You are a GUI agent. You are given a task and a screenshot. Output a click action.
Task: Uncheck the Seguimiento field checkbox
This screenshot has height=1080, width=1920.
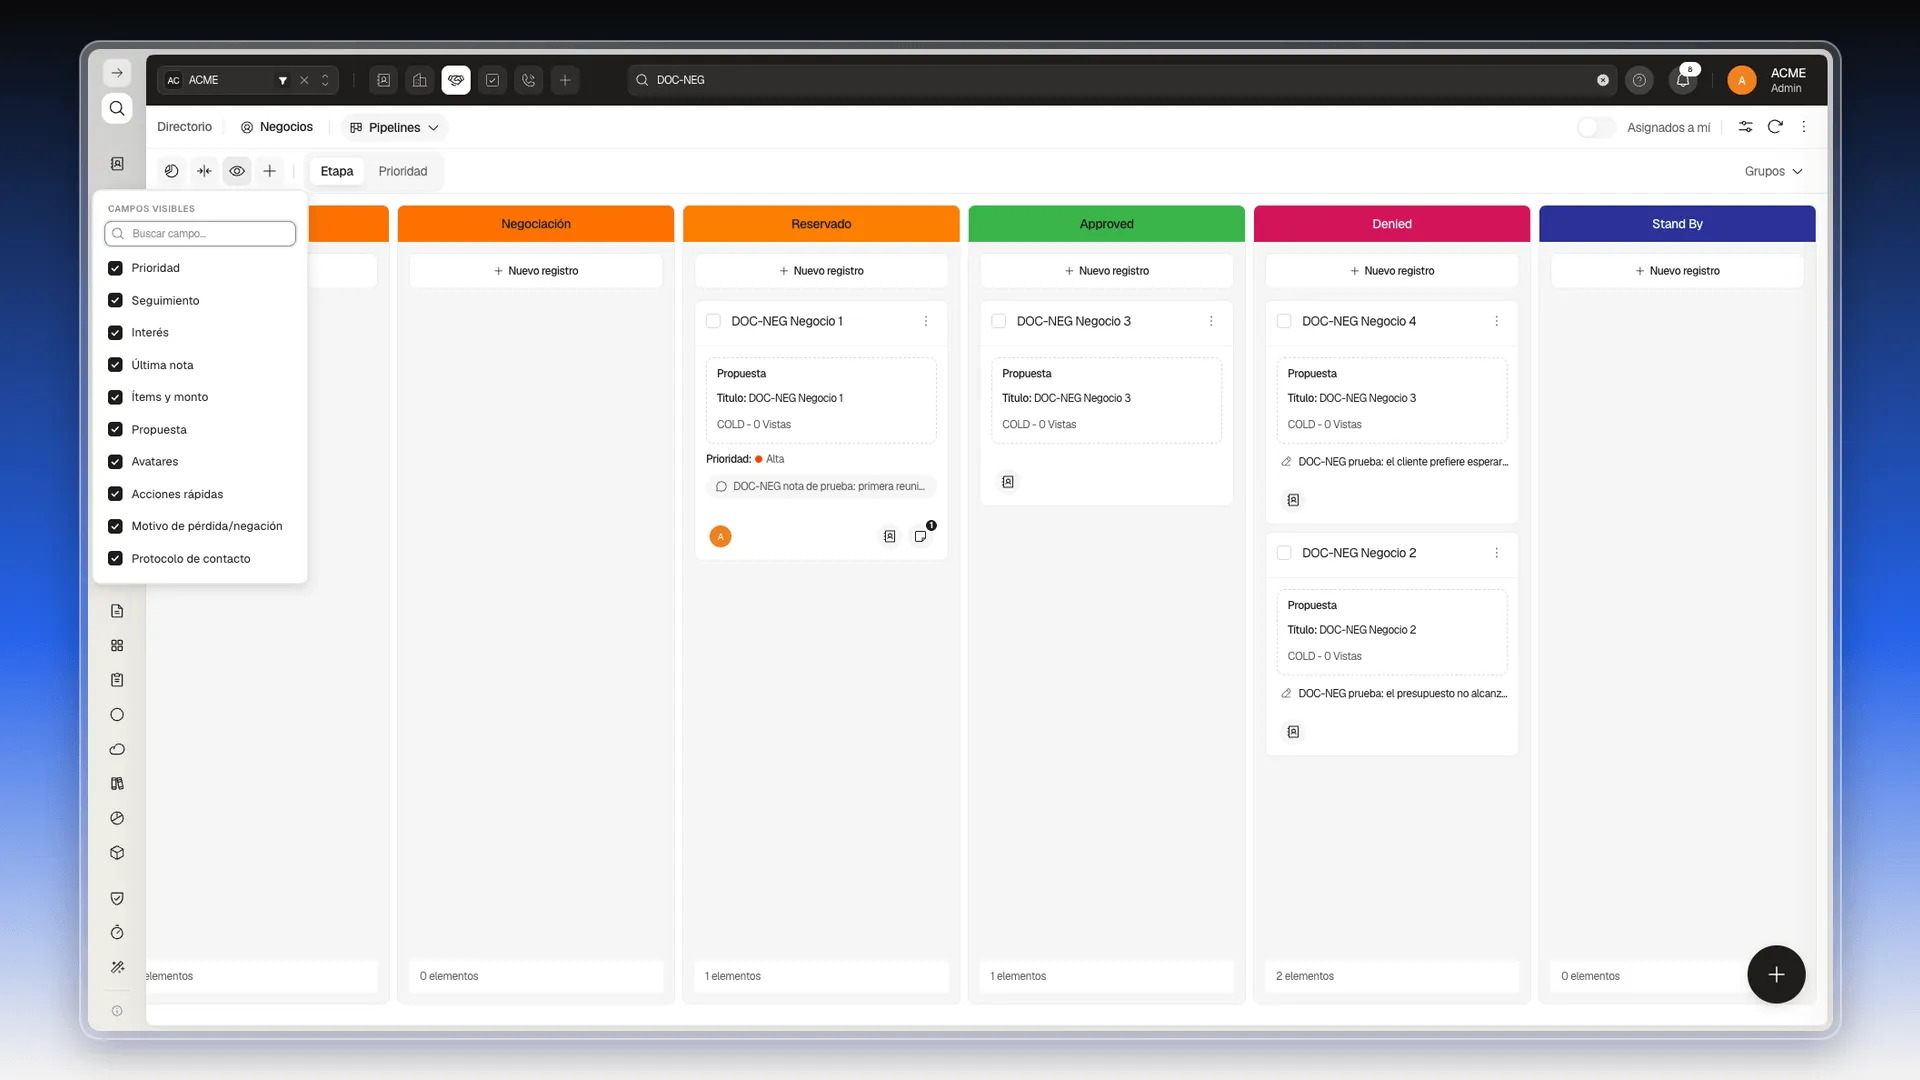point(115,300)
